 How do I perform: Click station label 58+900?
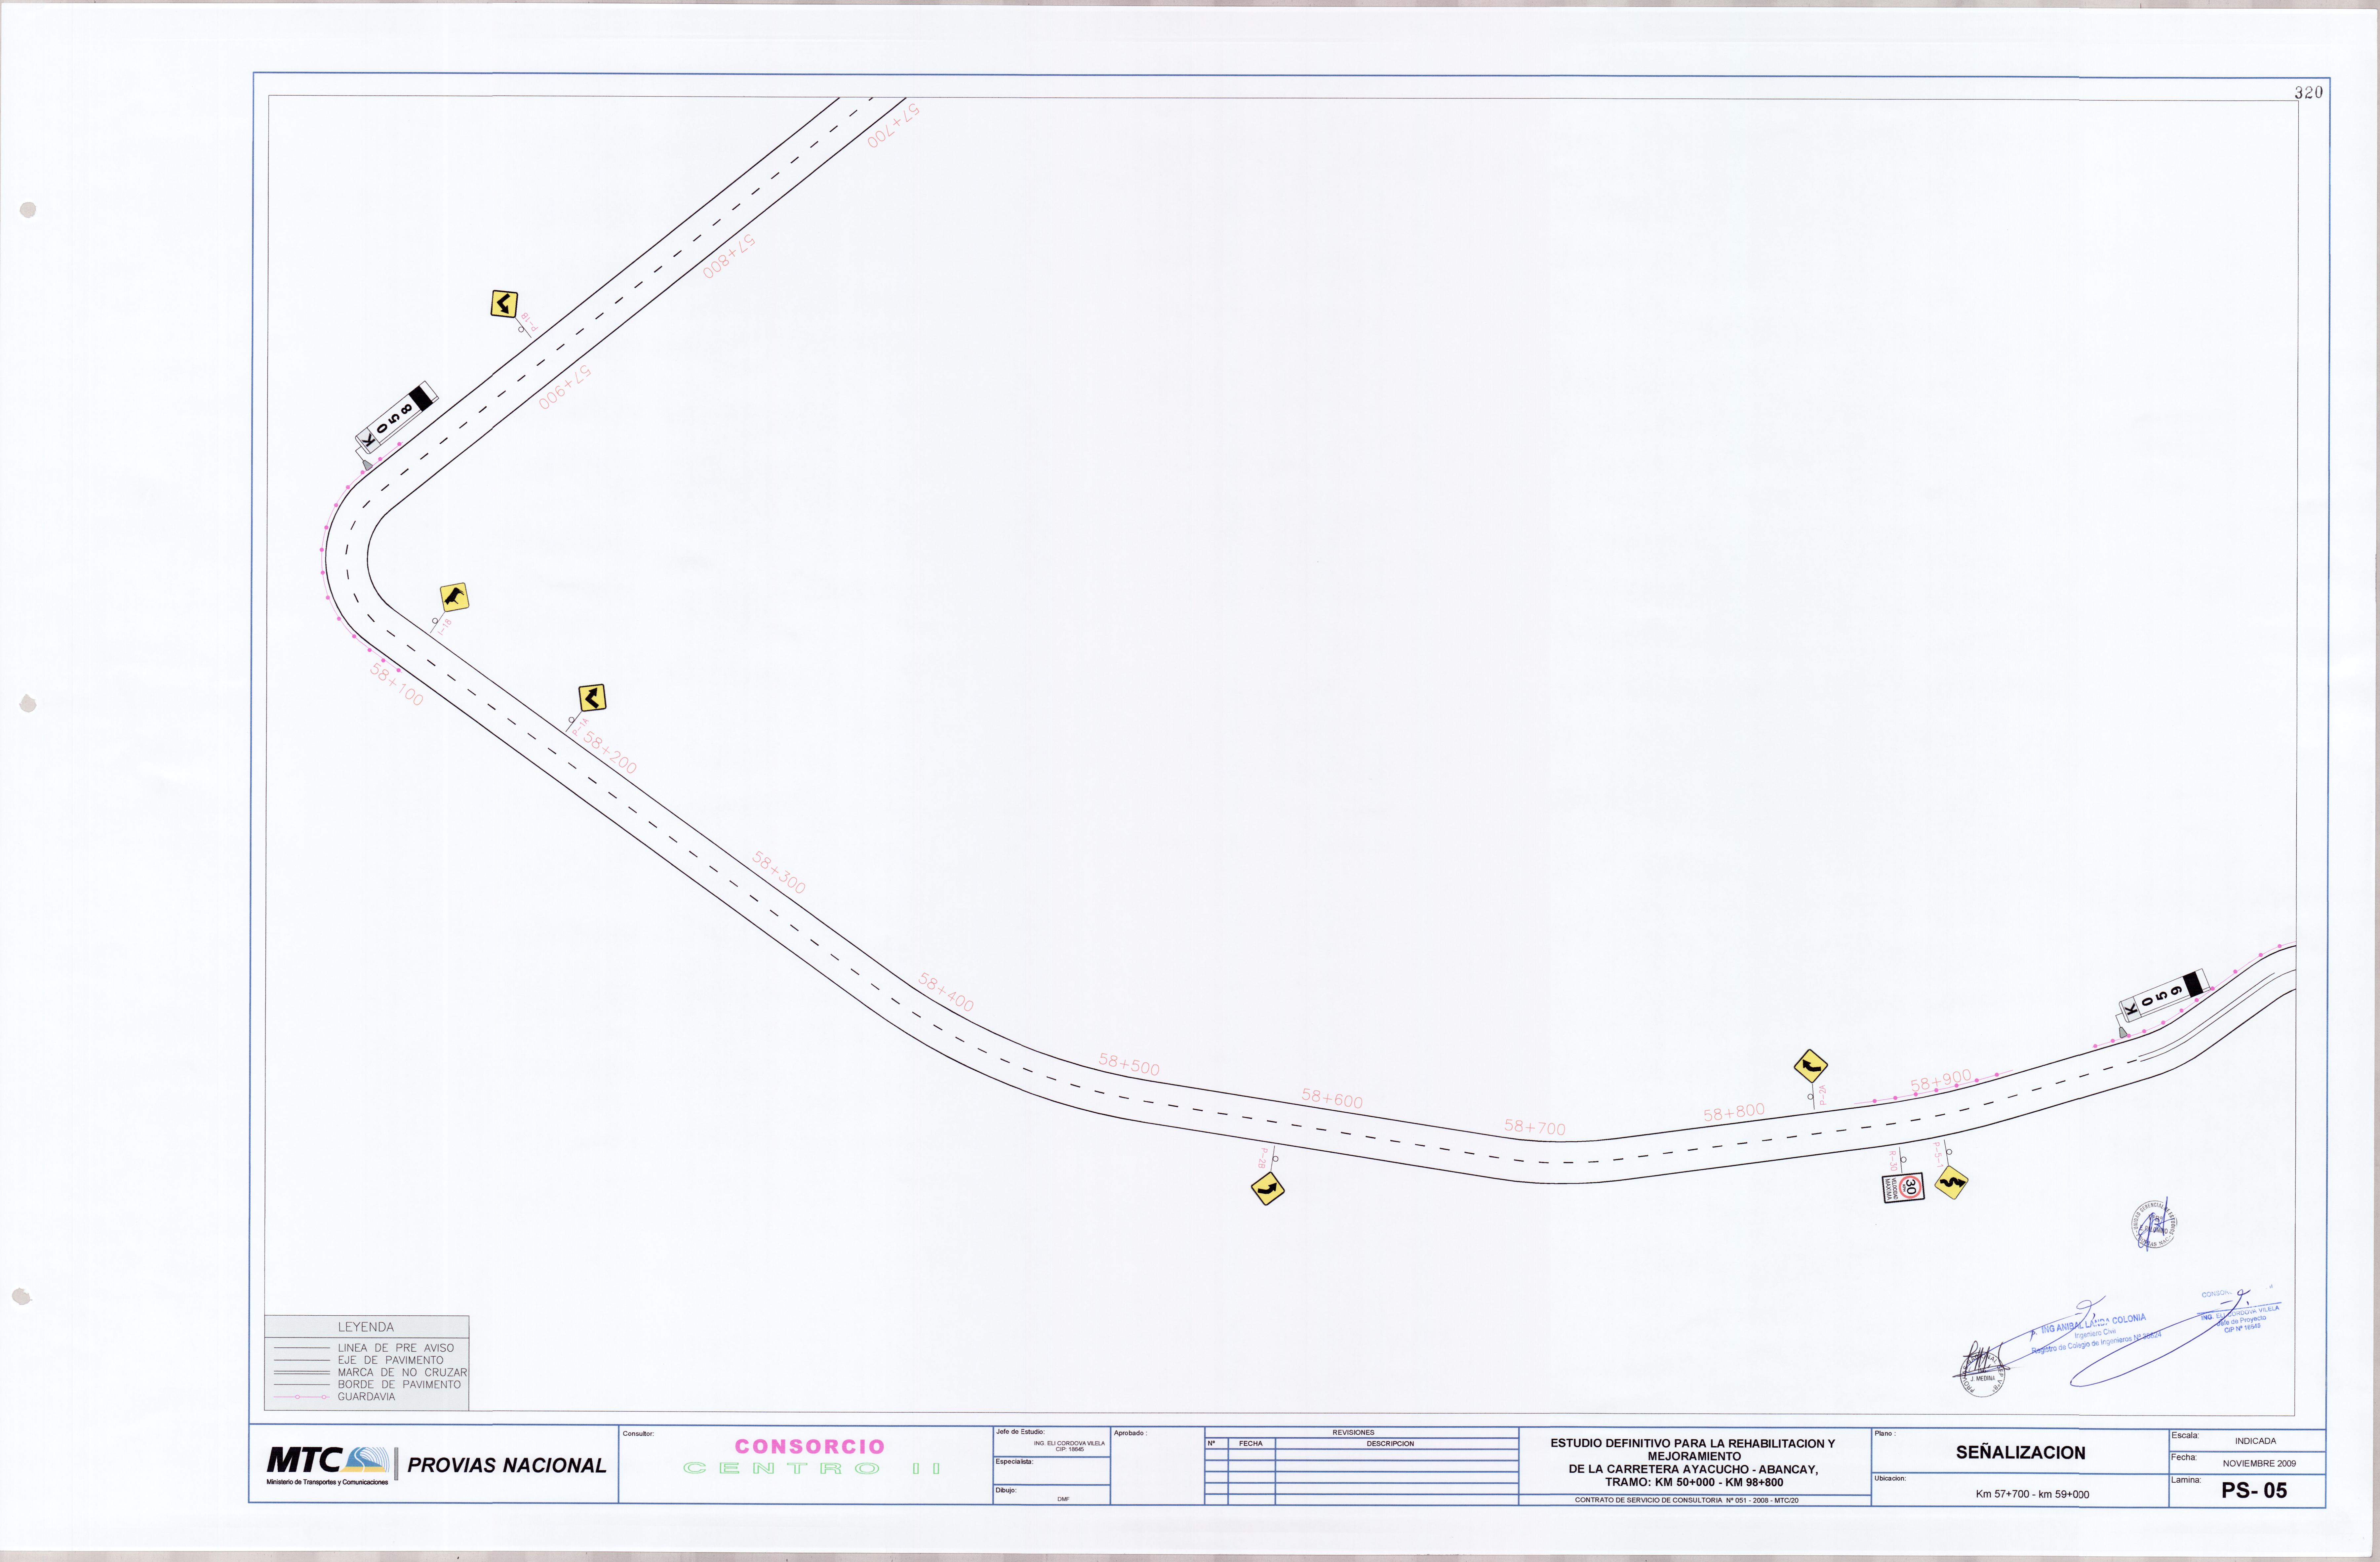[x=1941, y=1081]
